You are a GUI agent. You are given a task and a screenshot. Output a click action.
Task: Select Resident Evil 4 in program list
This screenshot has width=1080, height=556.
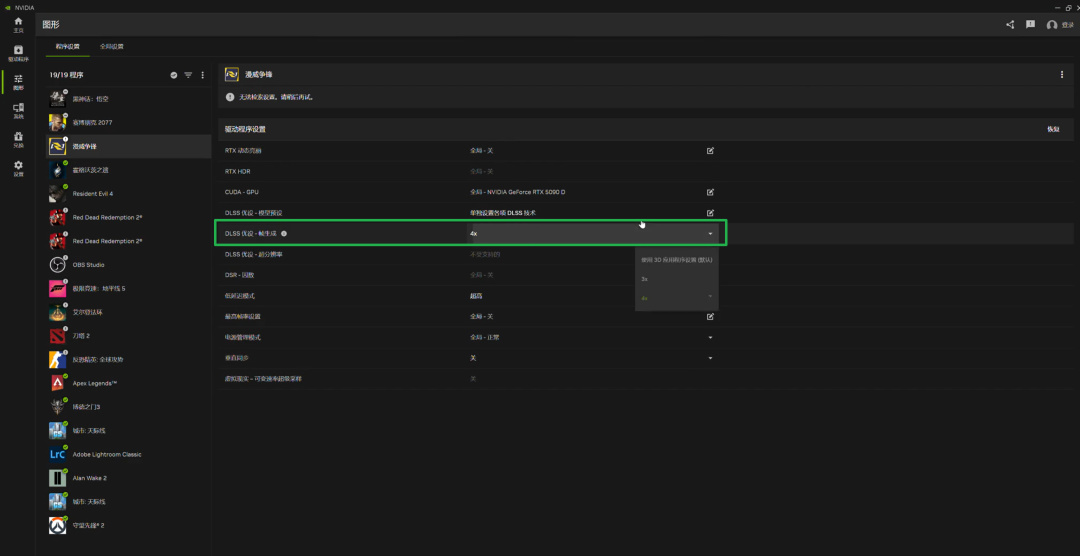[x=93, y=194]
